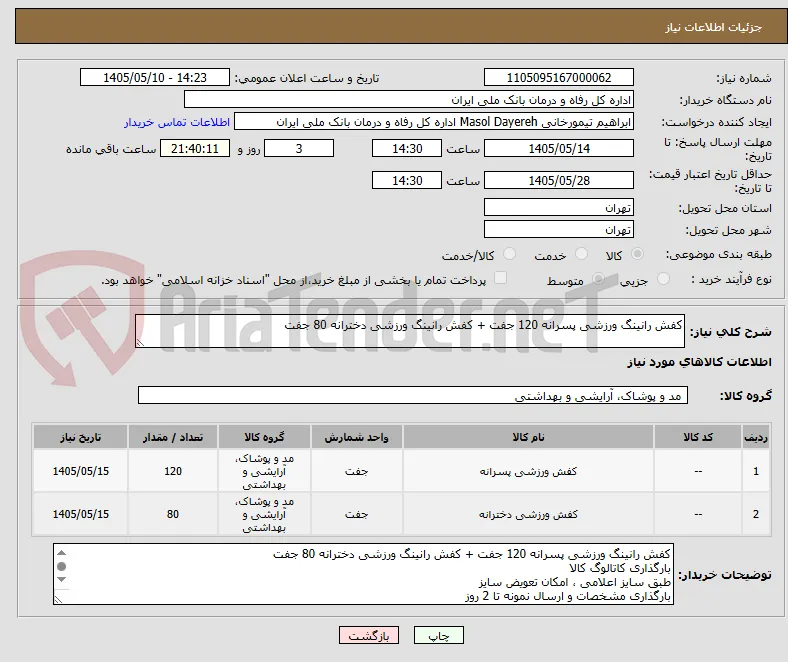
Task: Click the گروه کالا column header
Action: 264,437
